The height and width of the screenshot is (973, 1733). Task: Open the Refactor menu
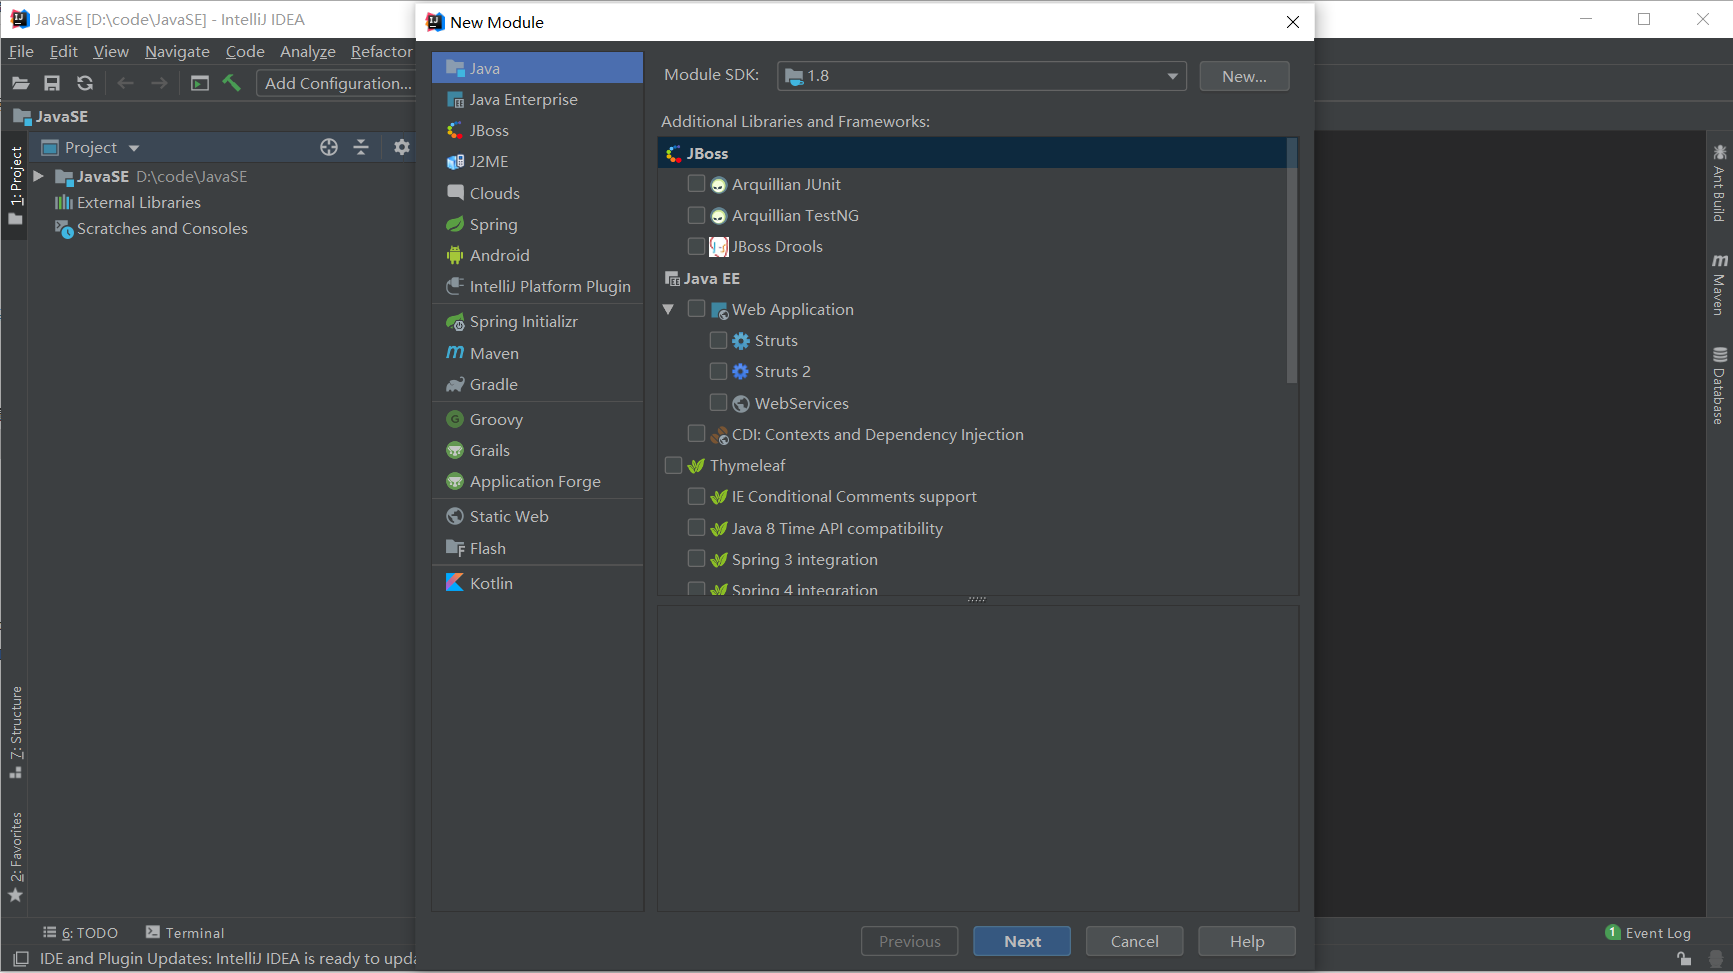[382, 51]
